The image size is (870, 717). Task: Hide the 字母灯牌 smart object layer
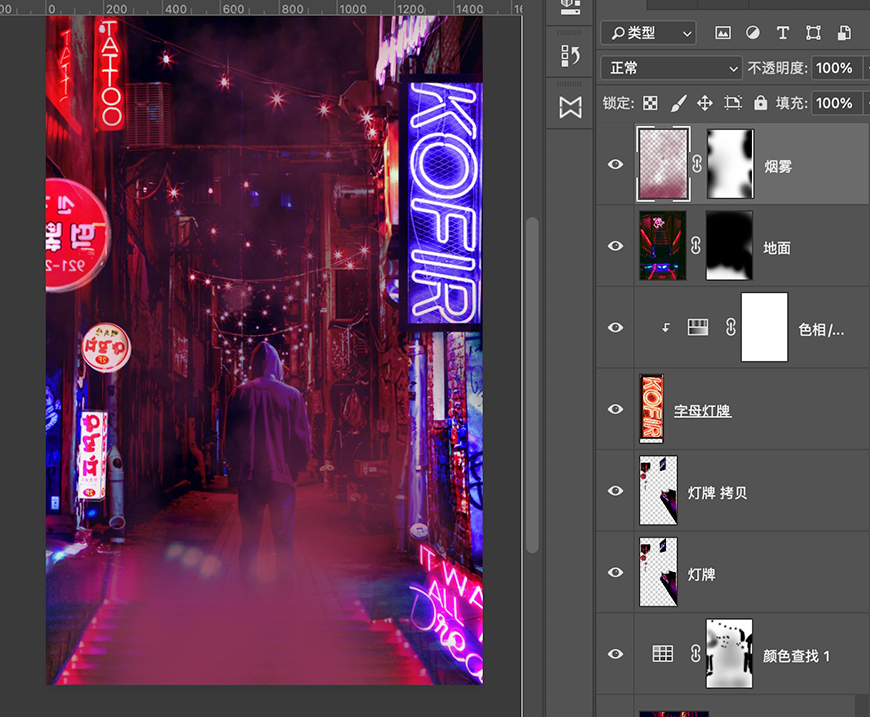pyautogui.click(x=616, y=409)
